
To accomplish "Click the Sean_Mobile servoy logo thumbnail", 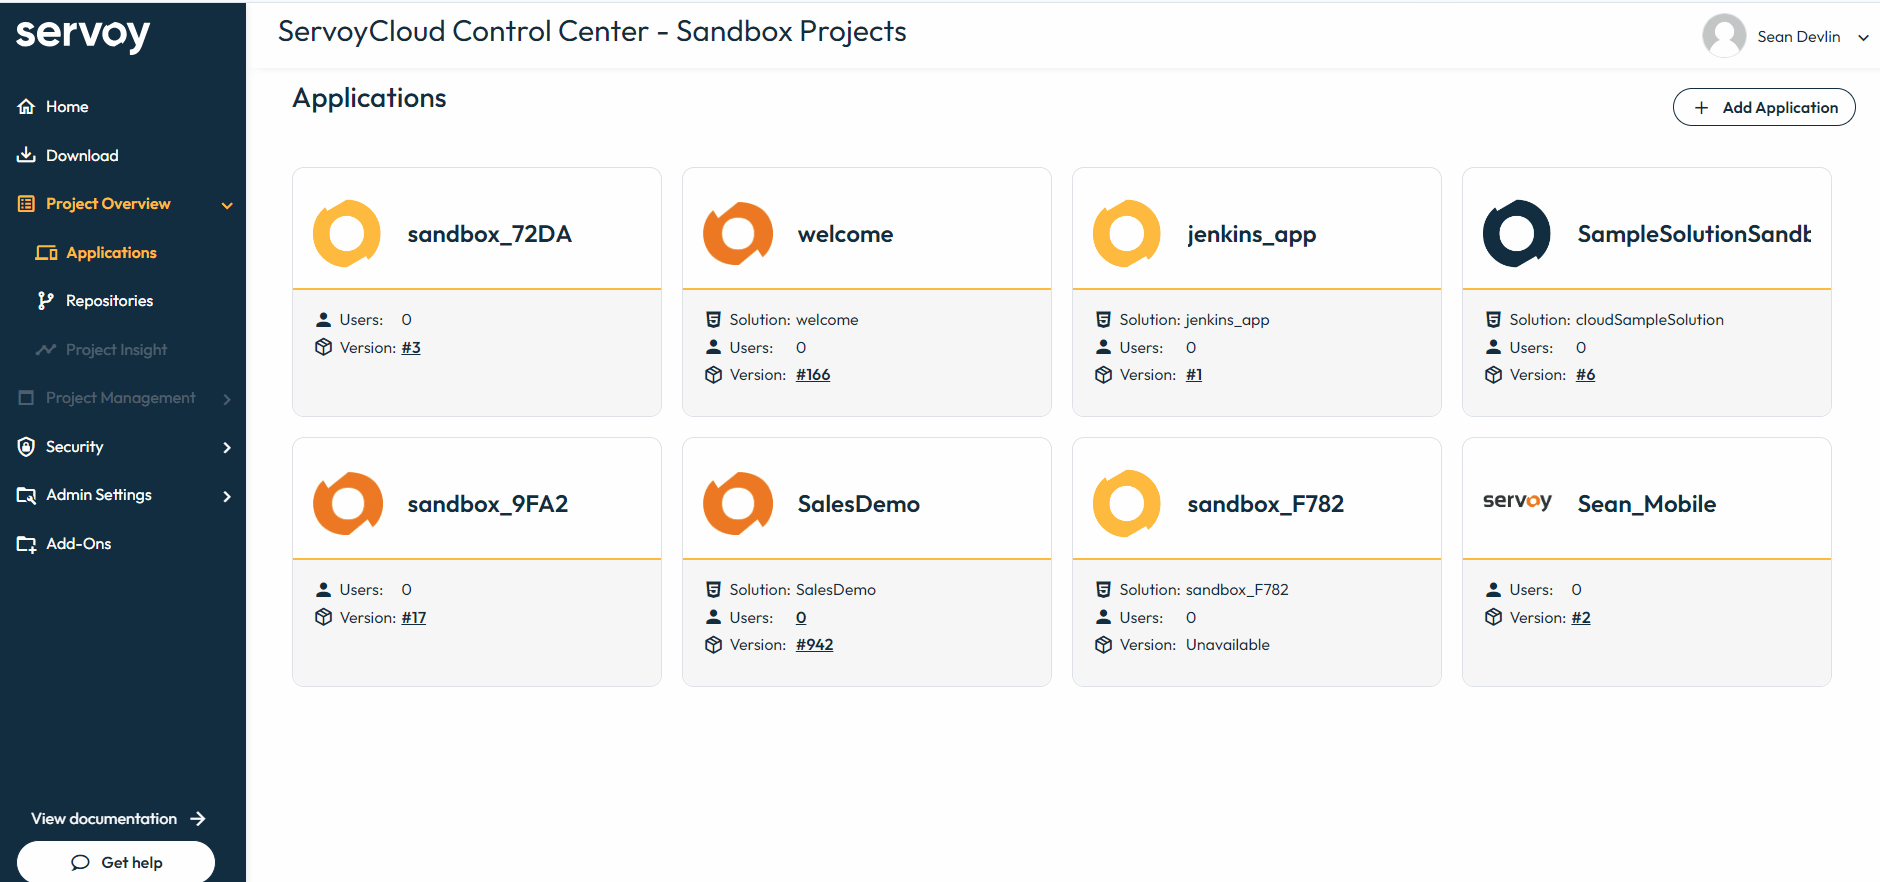I will pyautogui.click(x=1517, y=502).
